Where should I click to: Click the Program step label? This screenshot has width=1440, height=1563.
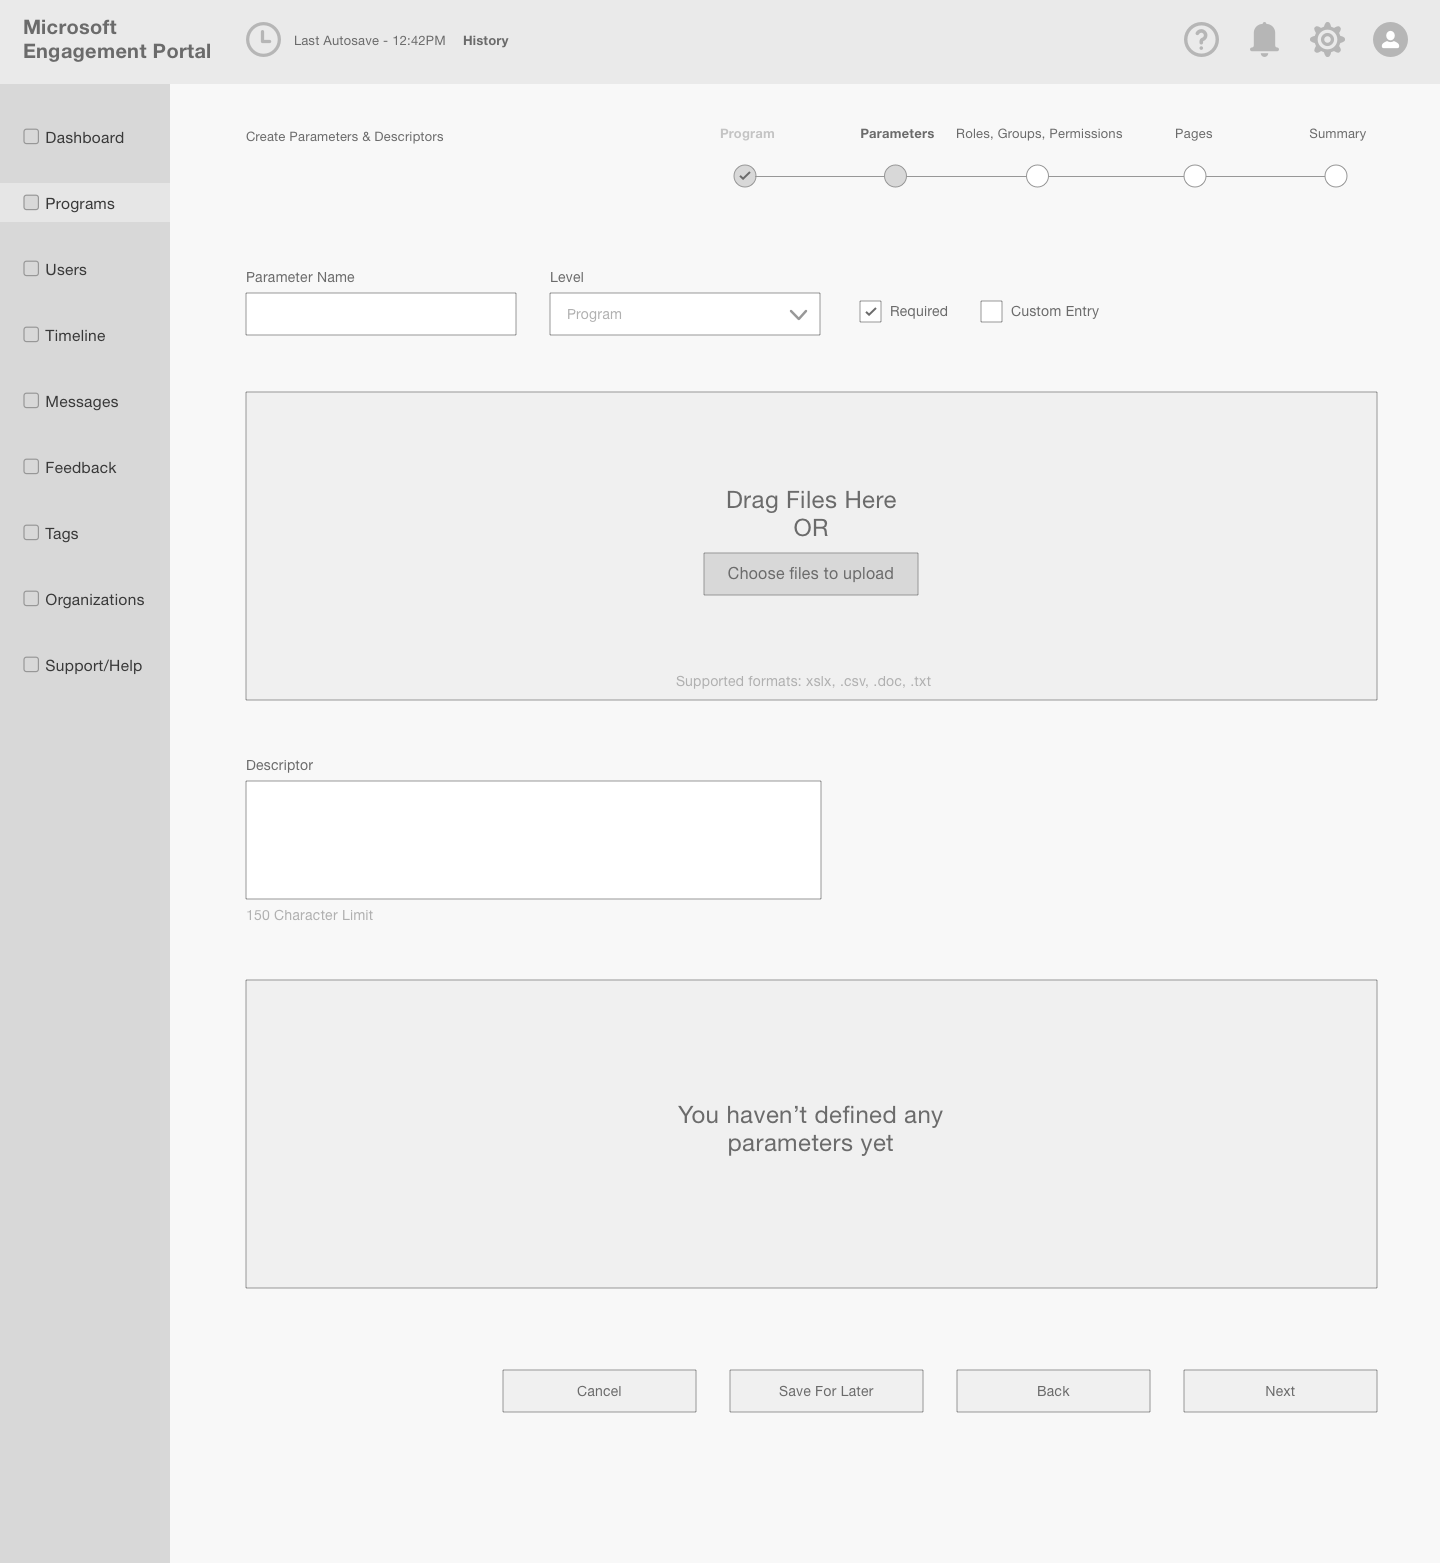click(747, 133)
